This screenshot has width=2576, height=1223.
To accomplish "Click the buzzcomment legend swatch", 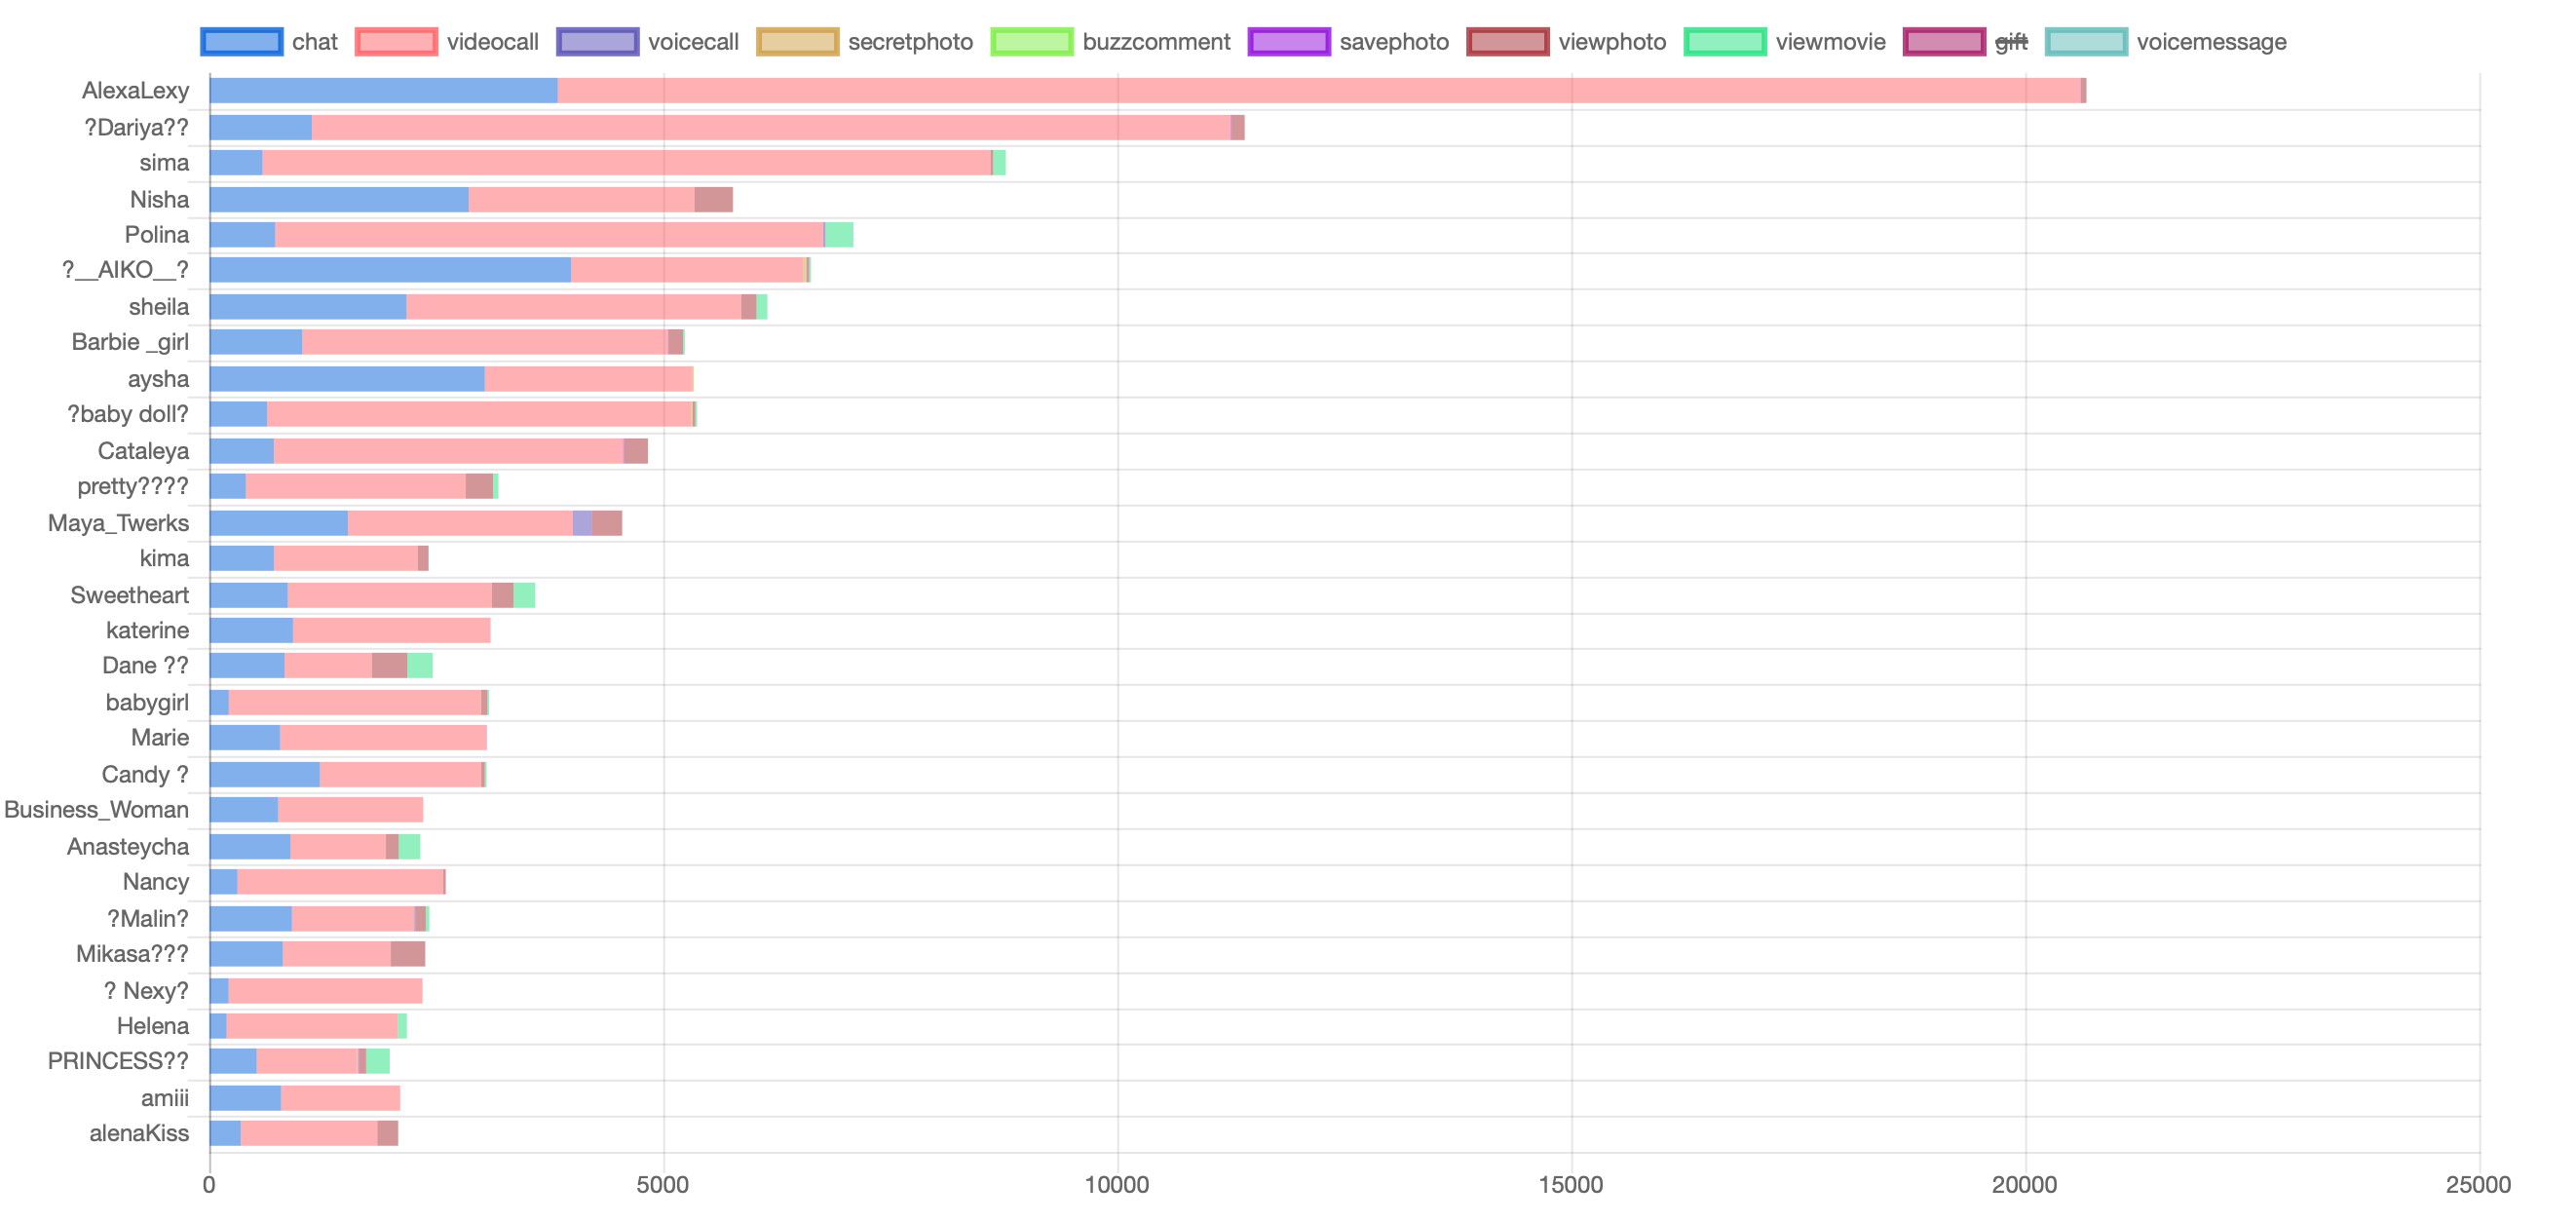I will tap(1031, 42).
